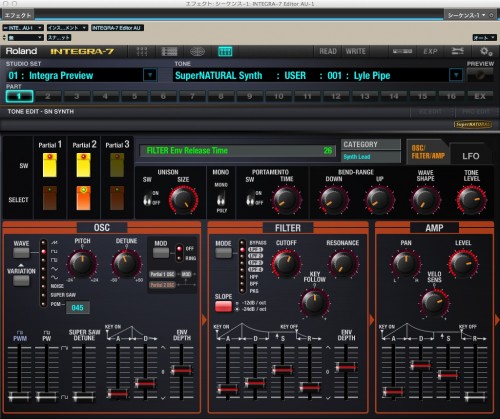Click the PCM wave number field 045
500x419 pixels.
[x=77, y=308]
